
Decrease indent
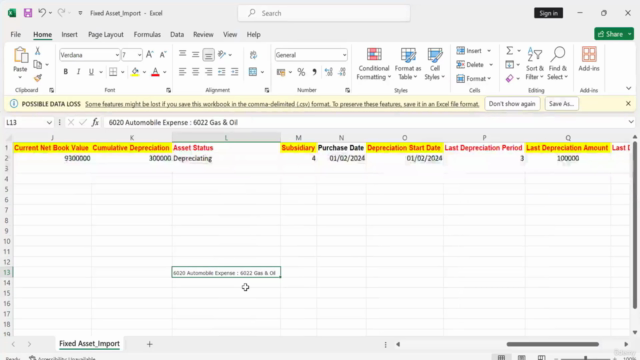(222, 72)
